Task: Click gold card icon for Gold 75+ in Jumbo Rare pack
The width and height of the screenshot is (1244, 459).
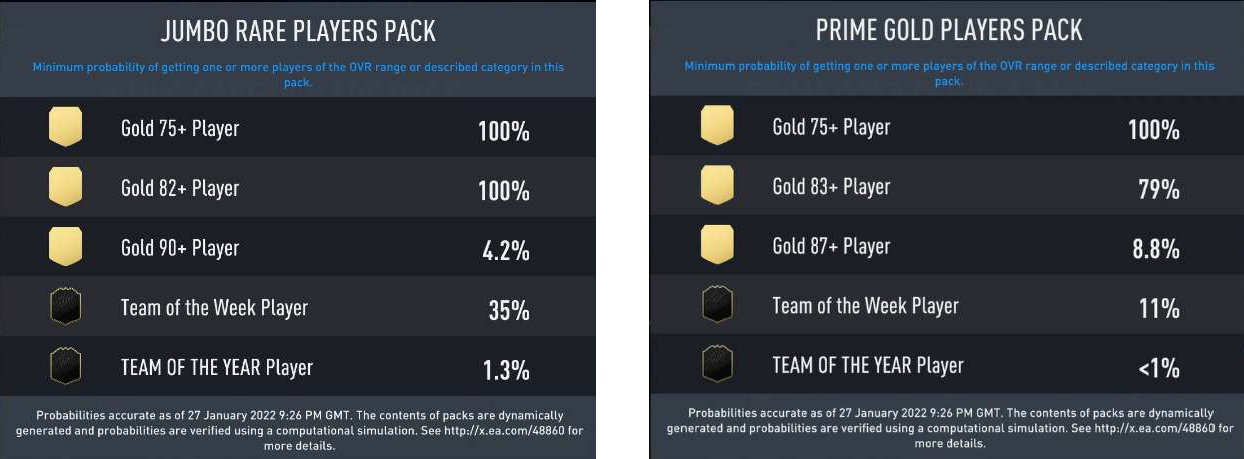Action: [x=65, y=128]
